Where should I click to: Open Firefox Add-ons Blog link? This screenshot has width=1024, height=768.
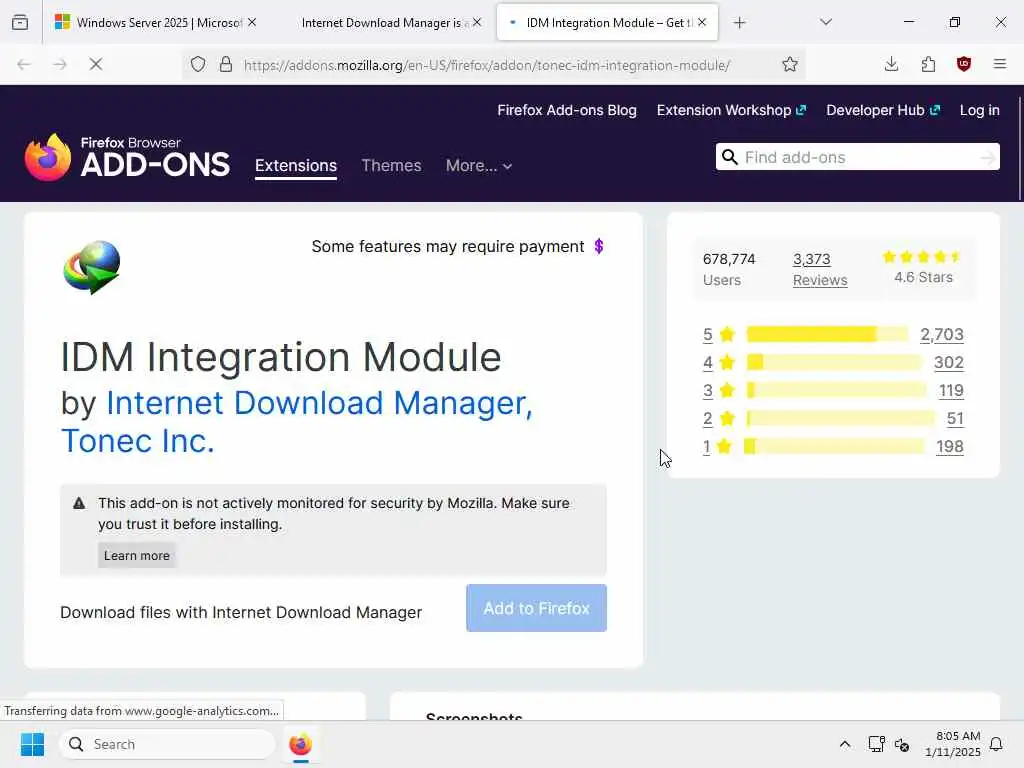(x=567, y=110)
